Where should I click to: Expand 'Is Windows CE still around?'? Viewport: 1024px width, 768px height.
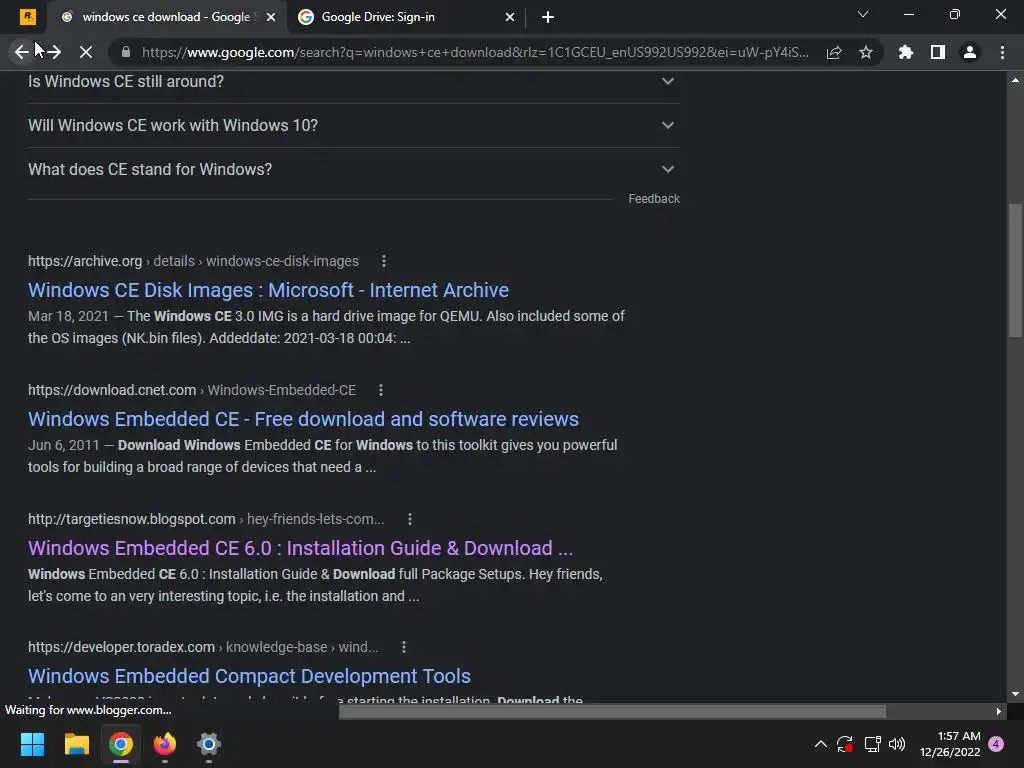pyautogui.click(x=353, y=82)
